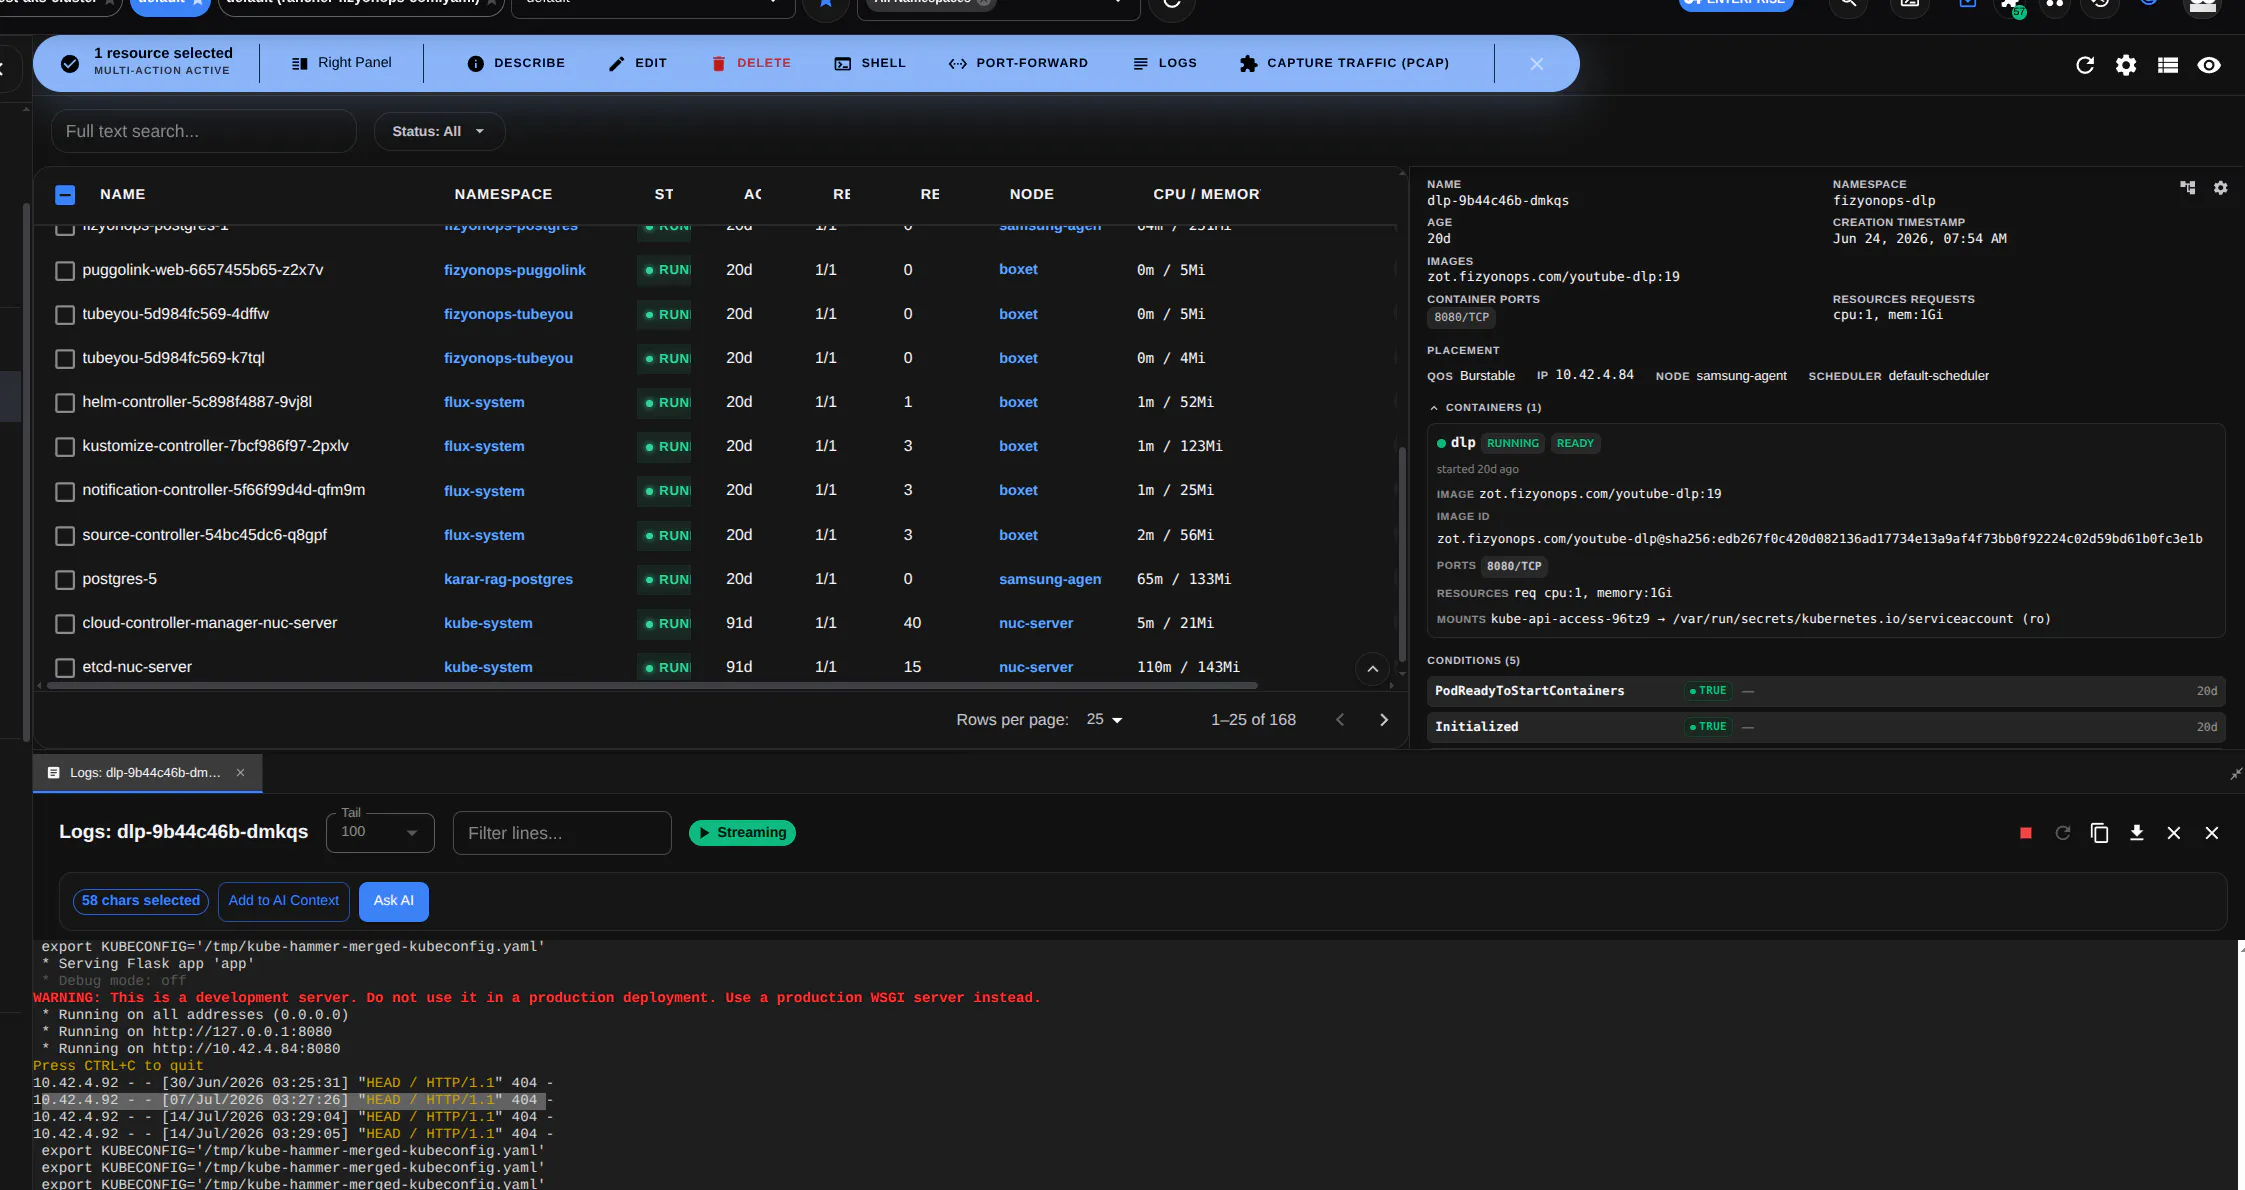Collapse bottom panel with diagonal arrows icon
This screenshot has width=2245, height=1190.
2235,774
